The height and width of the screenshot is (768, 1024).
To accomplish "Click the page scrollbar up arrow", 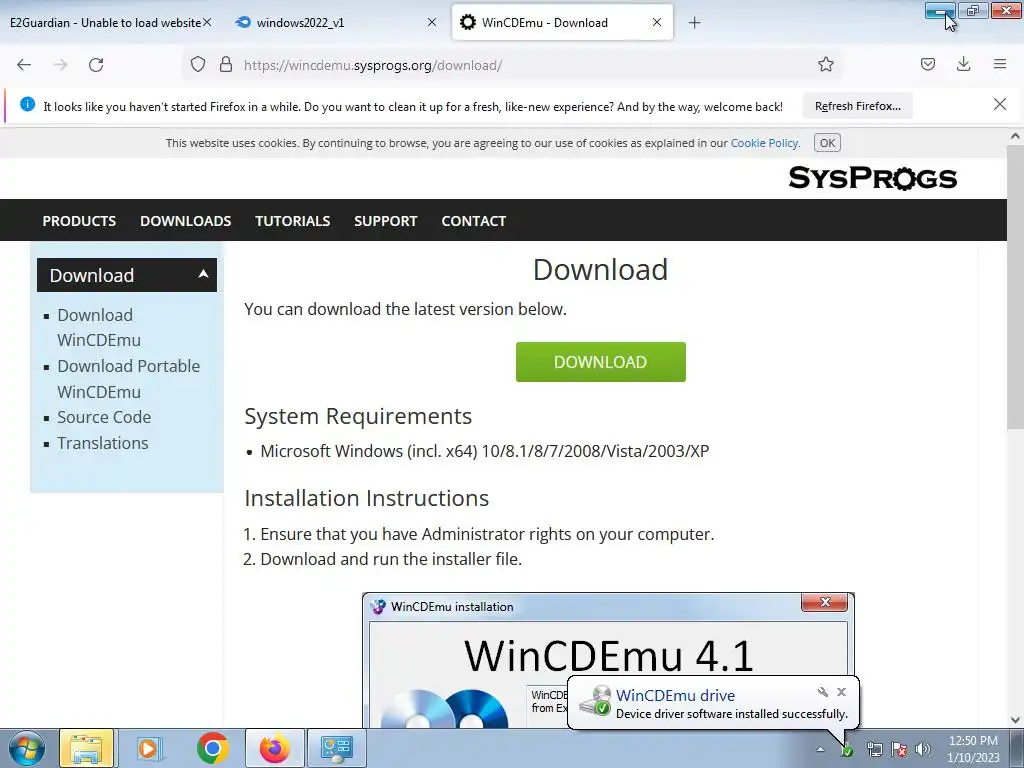I will point(1015,136).
